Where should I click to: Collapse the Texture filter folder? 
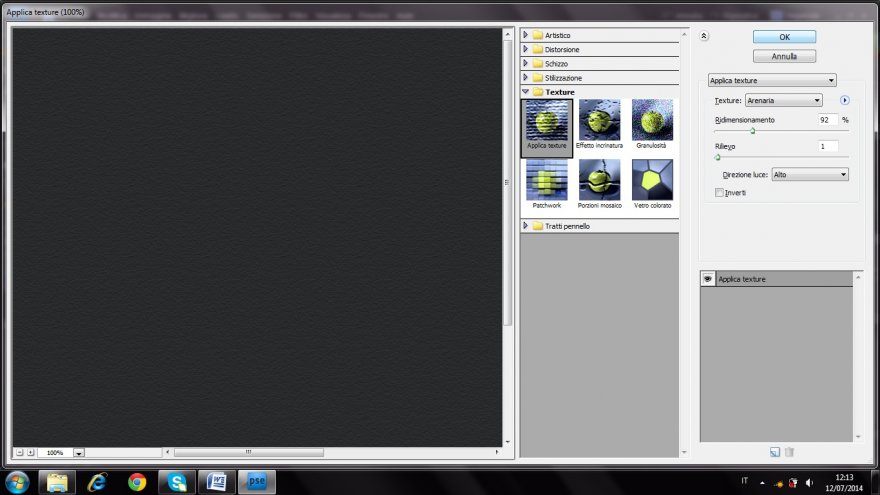526,92
